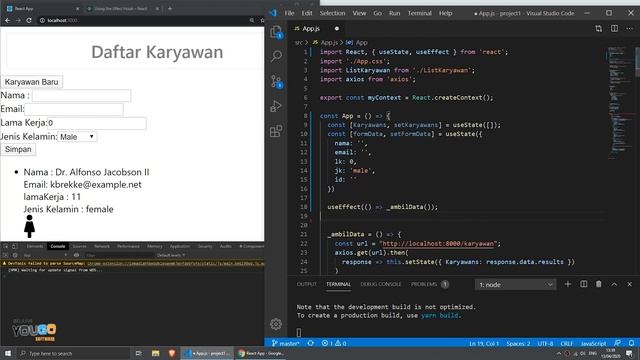Switch to DevTools Network tab
This screenshot has width=640, height=360.
(x=102, y=246)
